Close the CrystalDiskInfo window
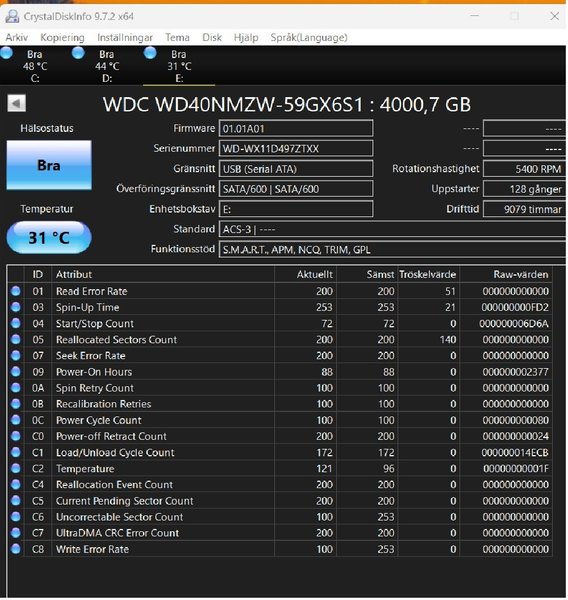The width and height of the screenshot is (568, 600). tap(554, 16)
